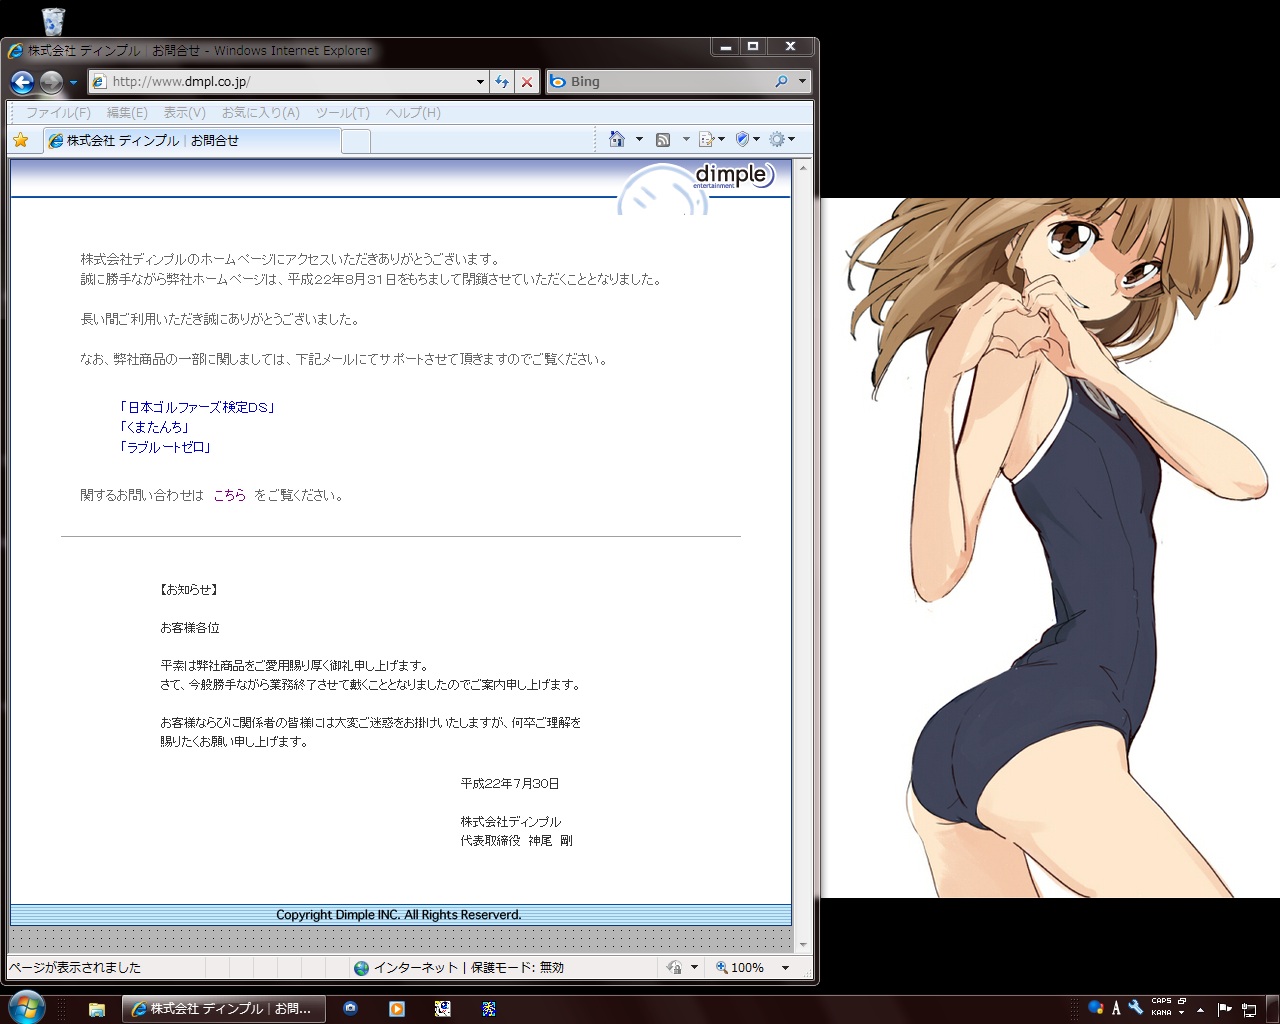The height and width of the screenshot is (1024, 1280).
Task: Follow the こちら inquiry link
Action: pyautogui.click(x=229, y=495)
